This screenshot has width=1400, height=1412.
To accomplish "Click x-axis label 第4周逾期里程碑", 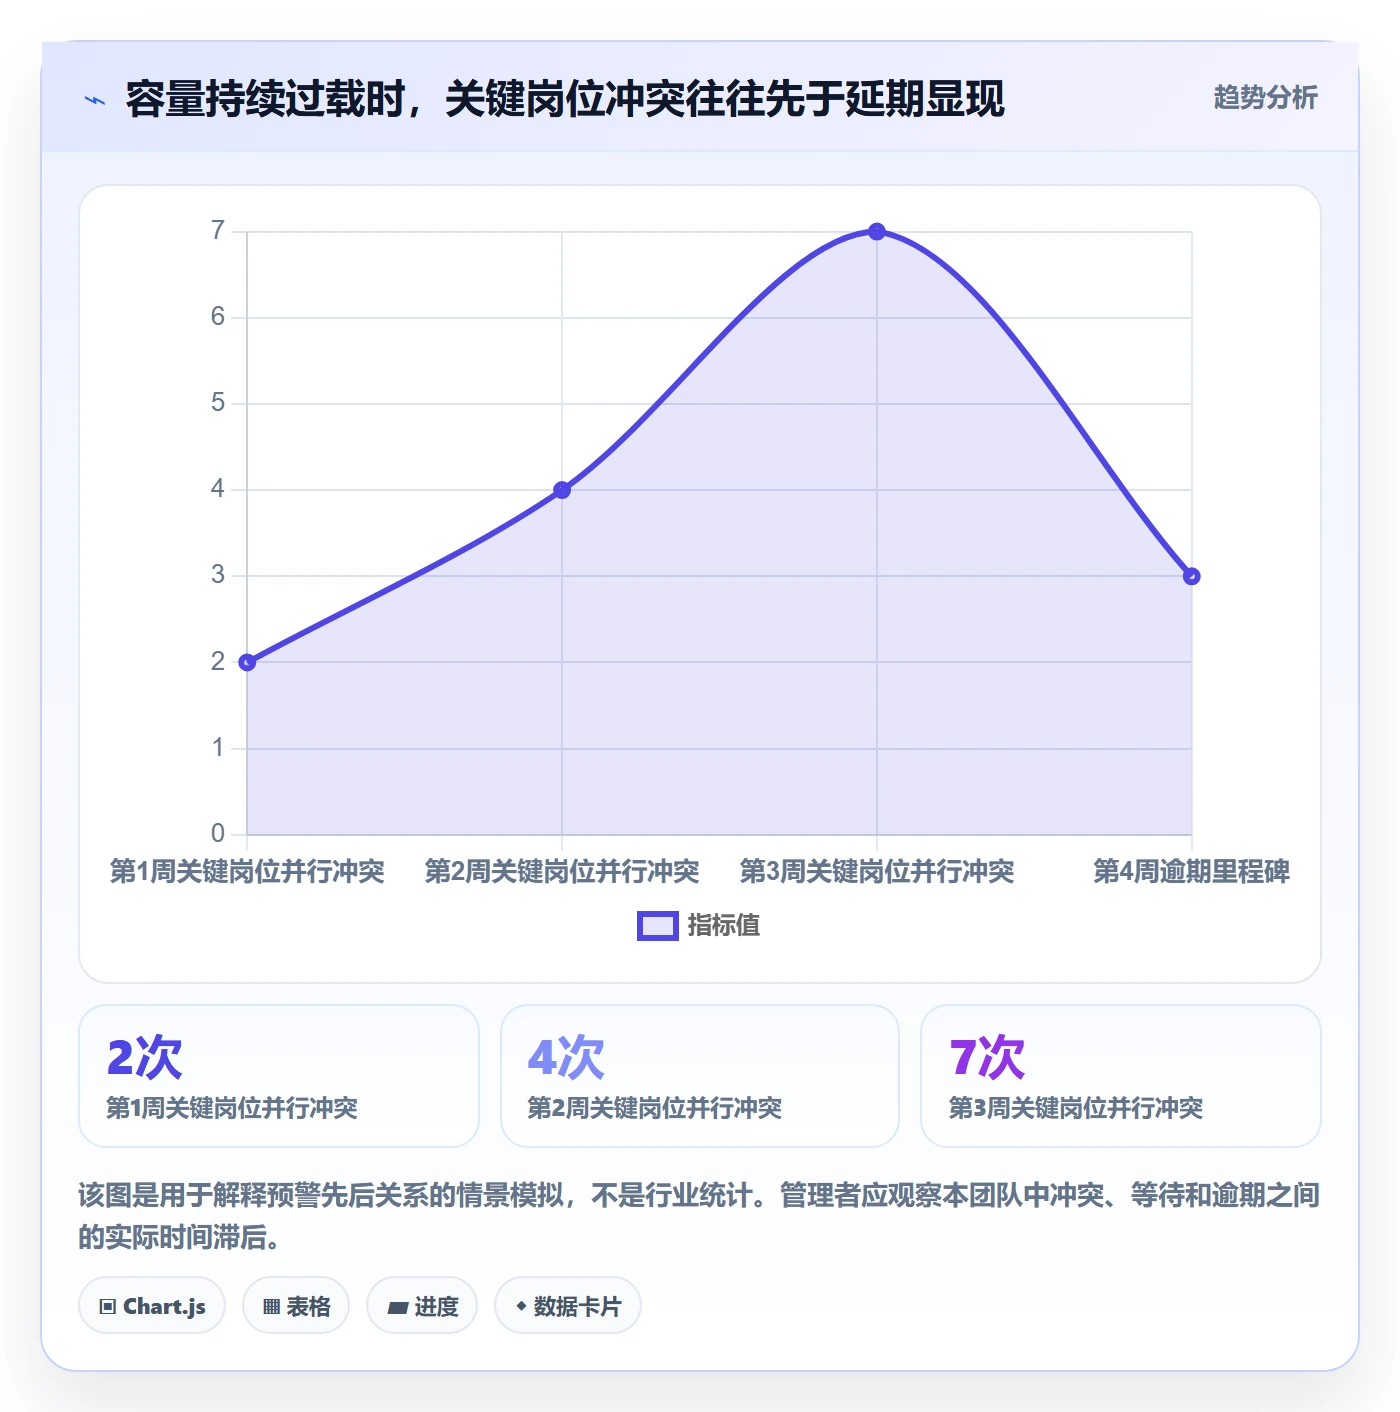I will (x=1191, y=872).
